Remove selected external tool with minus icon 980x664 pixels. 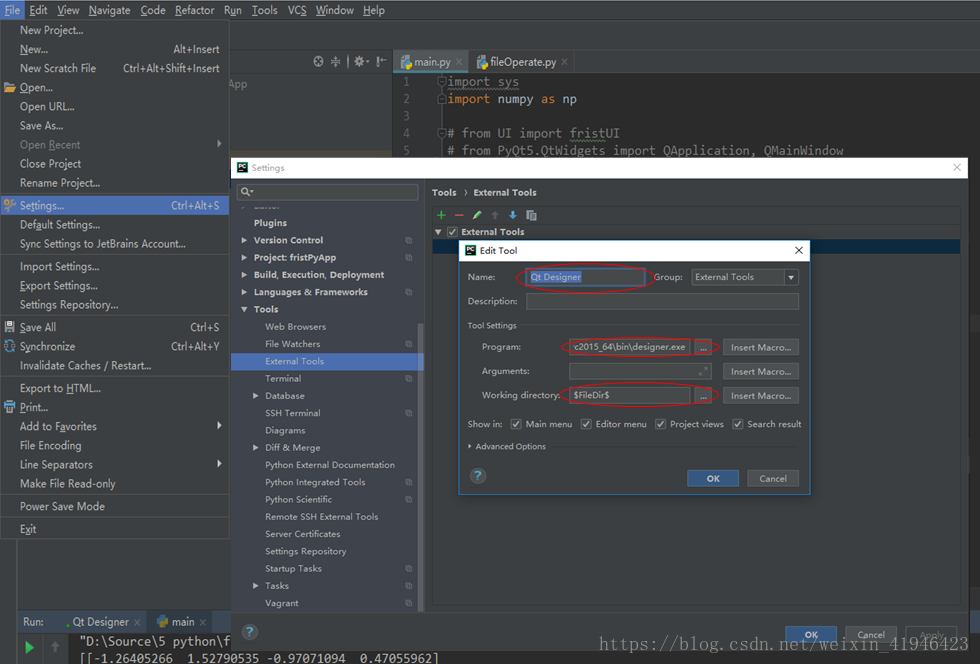click(x=459, y=215)
